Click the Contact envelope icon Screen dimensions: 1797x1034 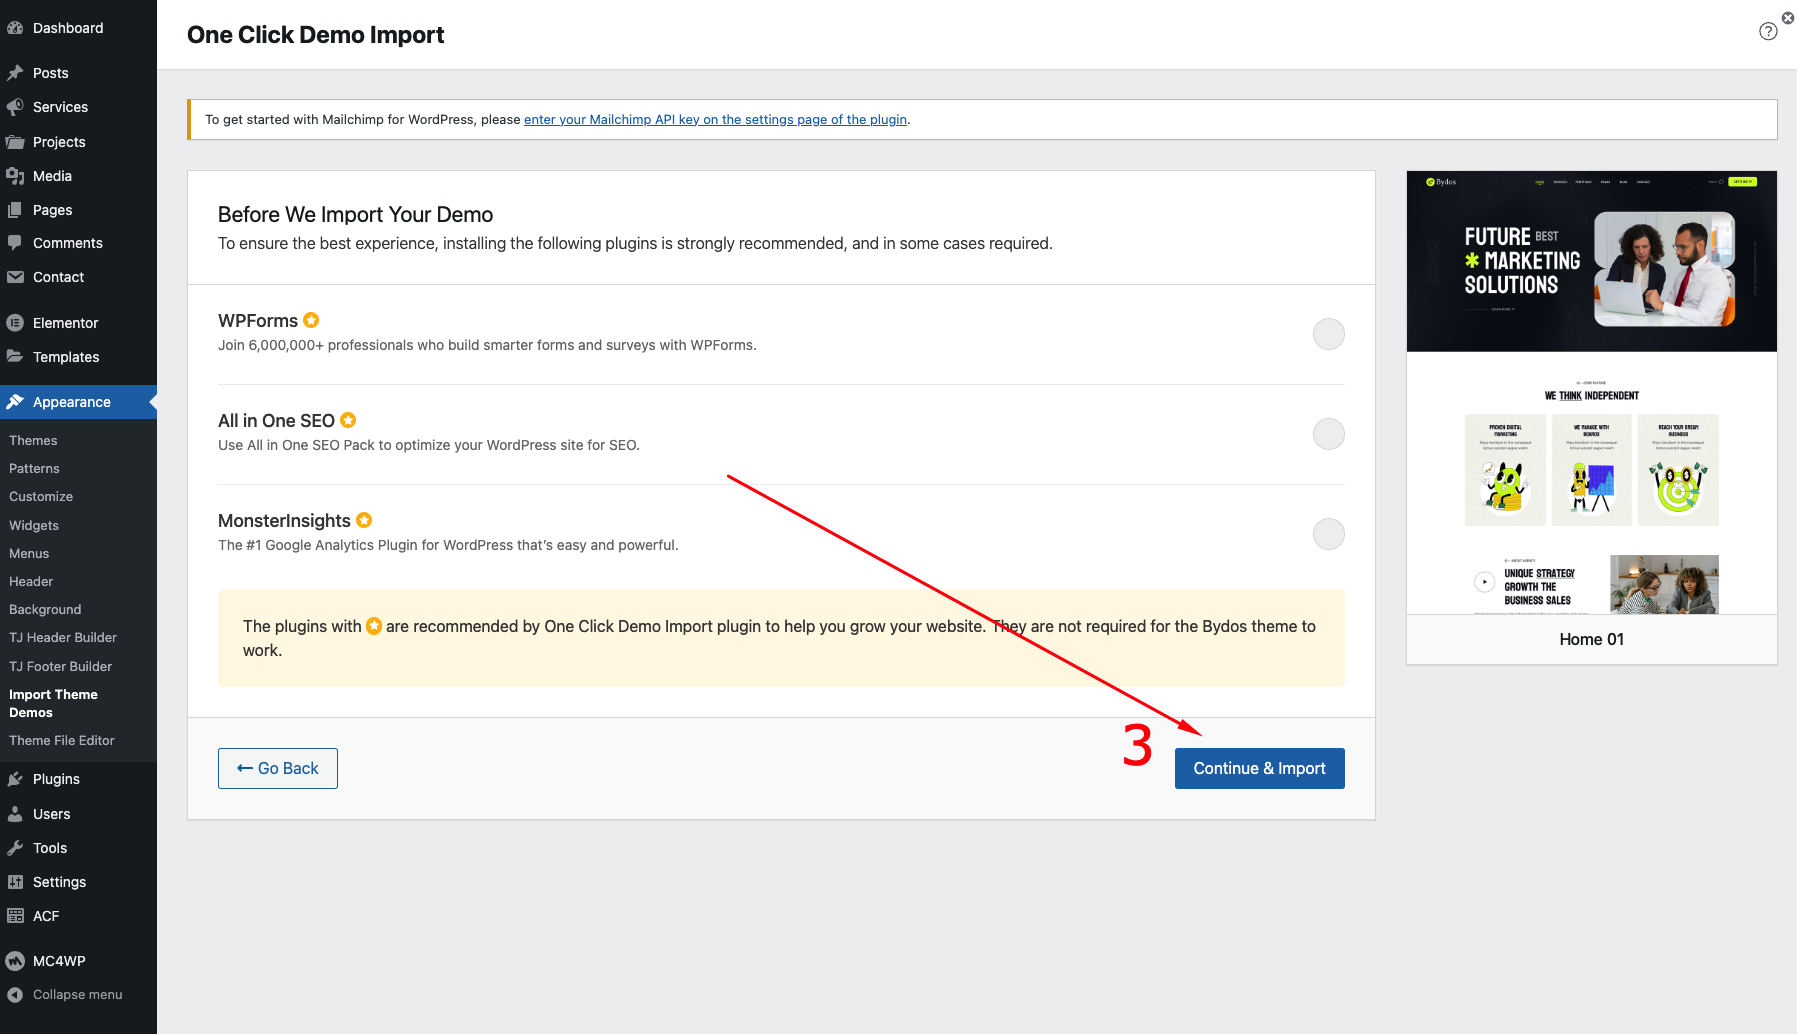tap(15, 277)
